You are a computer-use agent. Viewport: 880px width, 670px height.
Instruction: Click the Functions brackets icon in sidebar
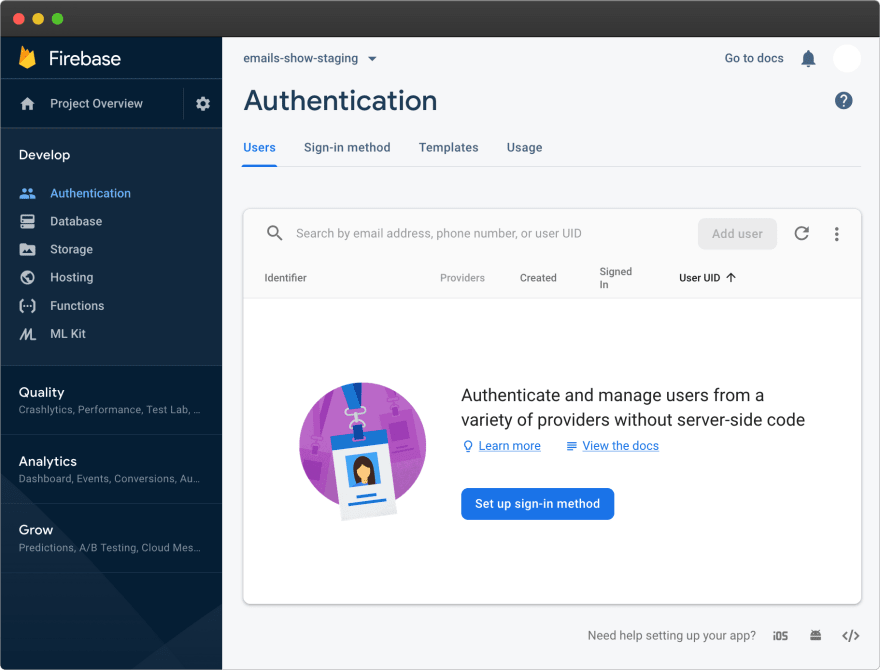[x=28, y=306]
